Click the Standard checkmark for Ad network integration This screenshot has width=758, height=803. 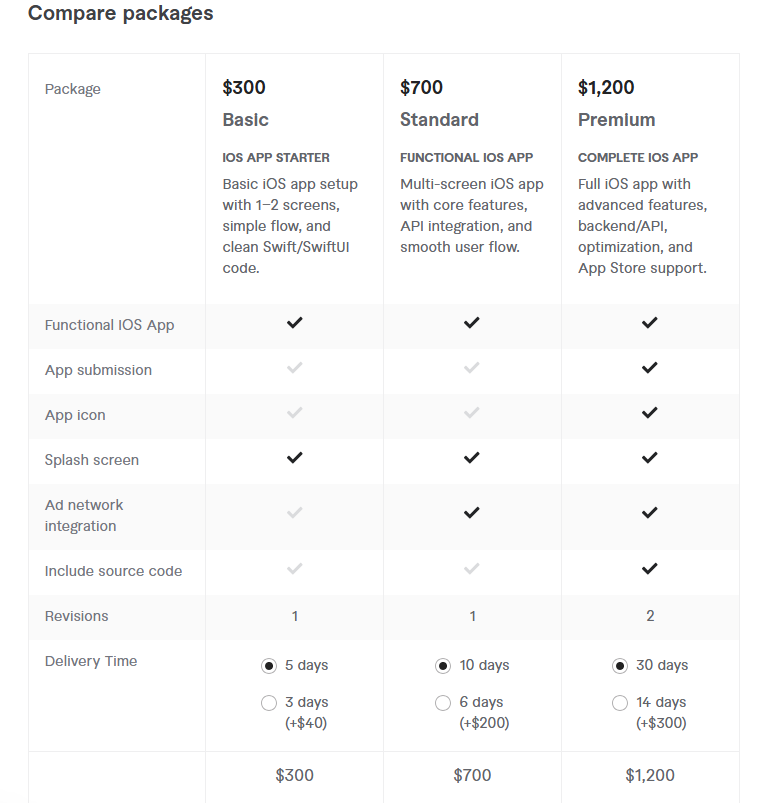pos(472,513)
